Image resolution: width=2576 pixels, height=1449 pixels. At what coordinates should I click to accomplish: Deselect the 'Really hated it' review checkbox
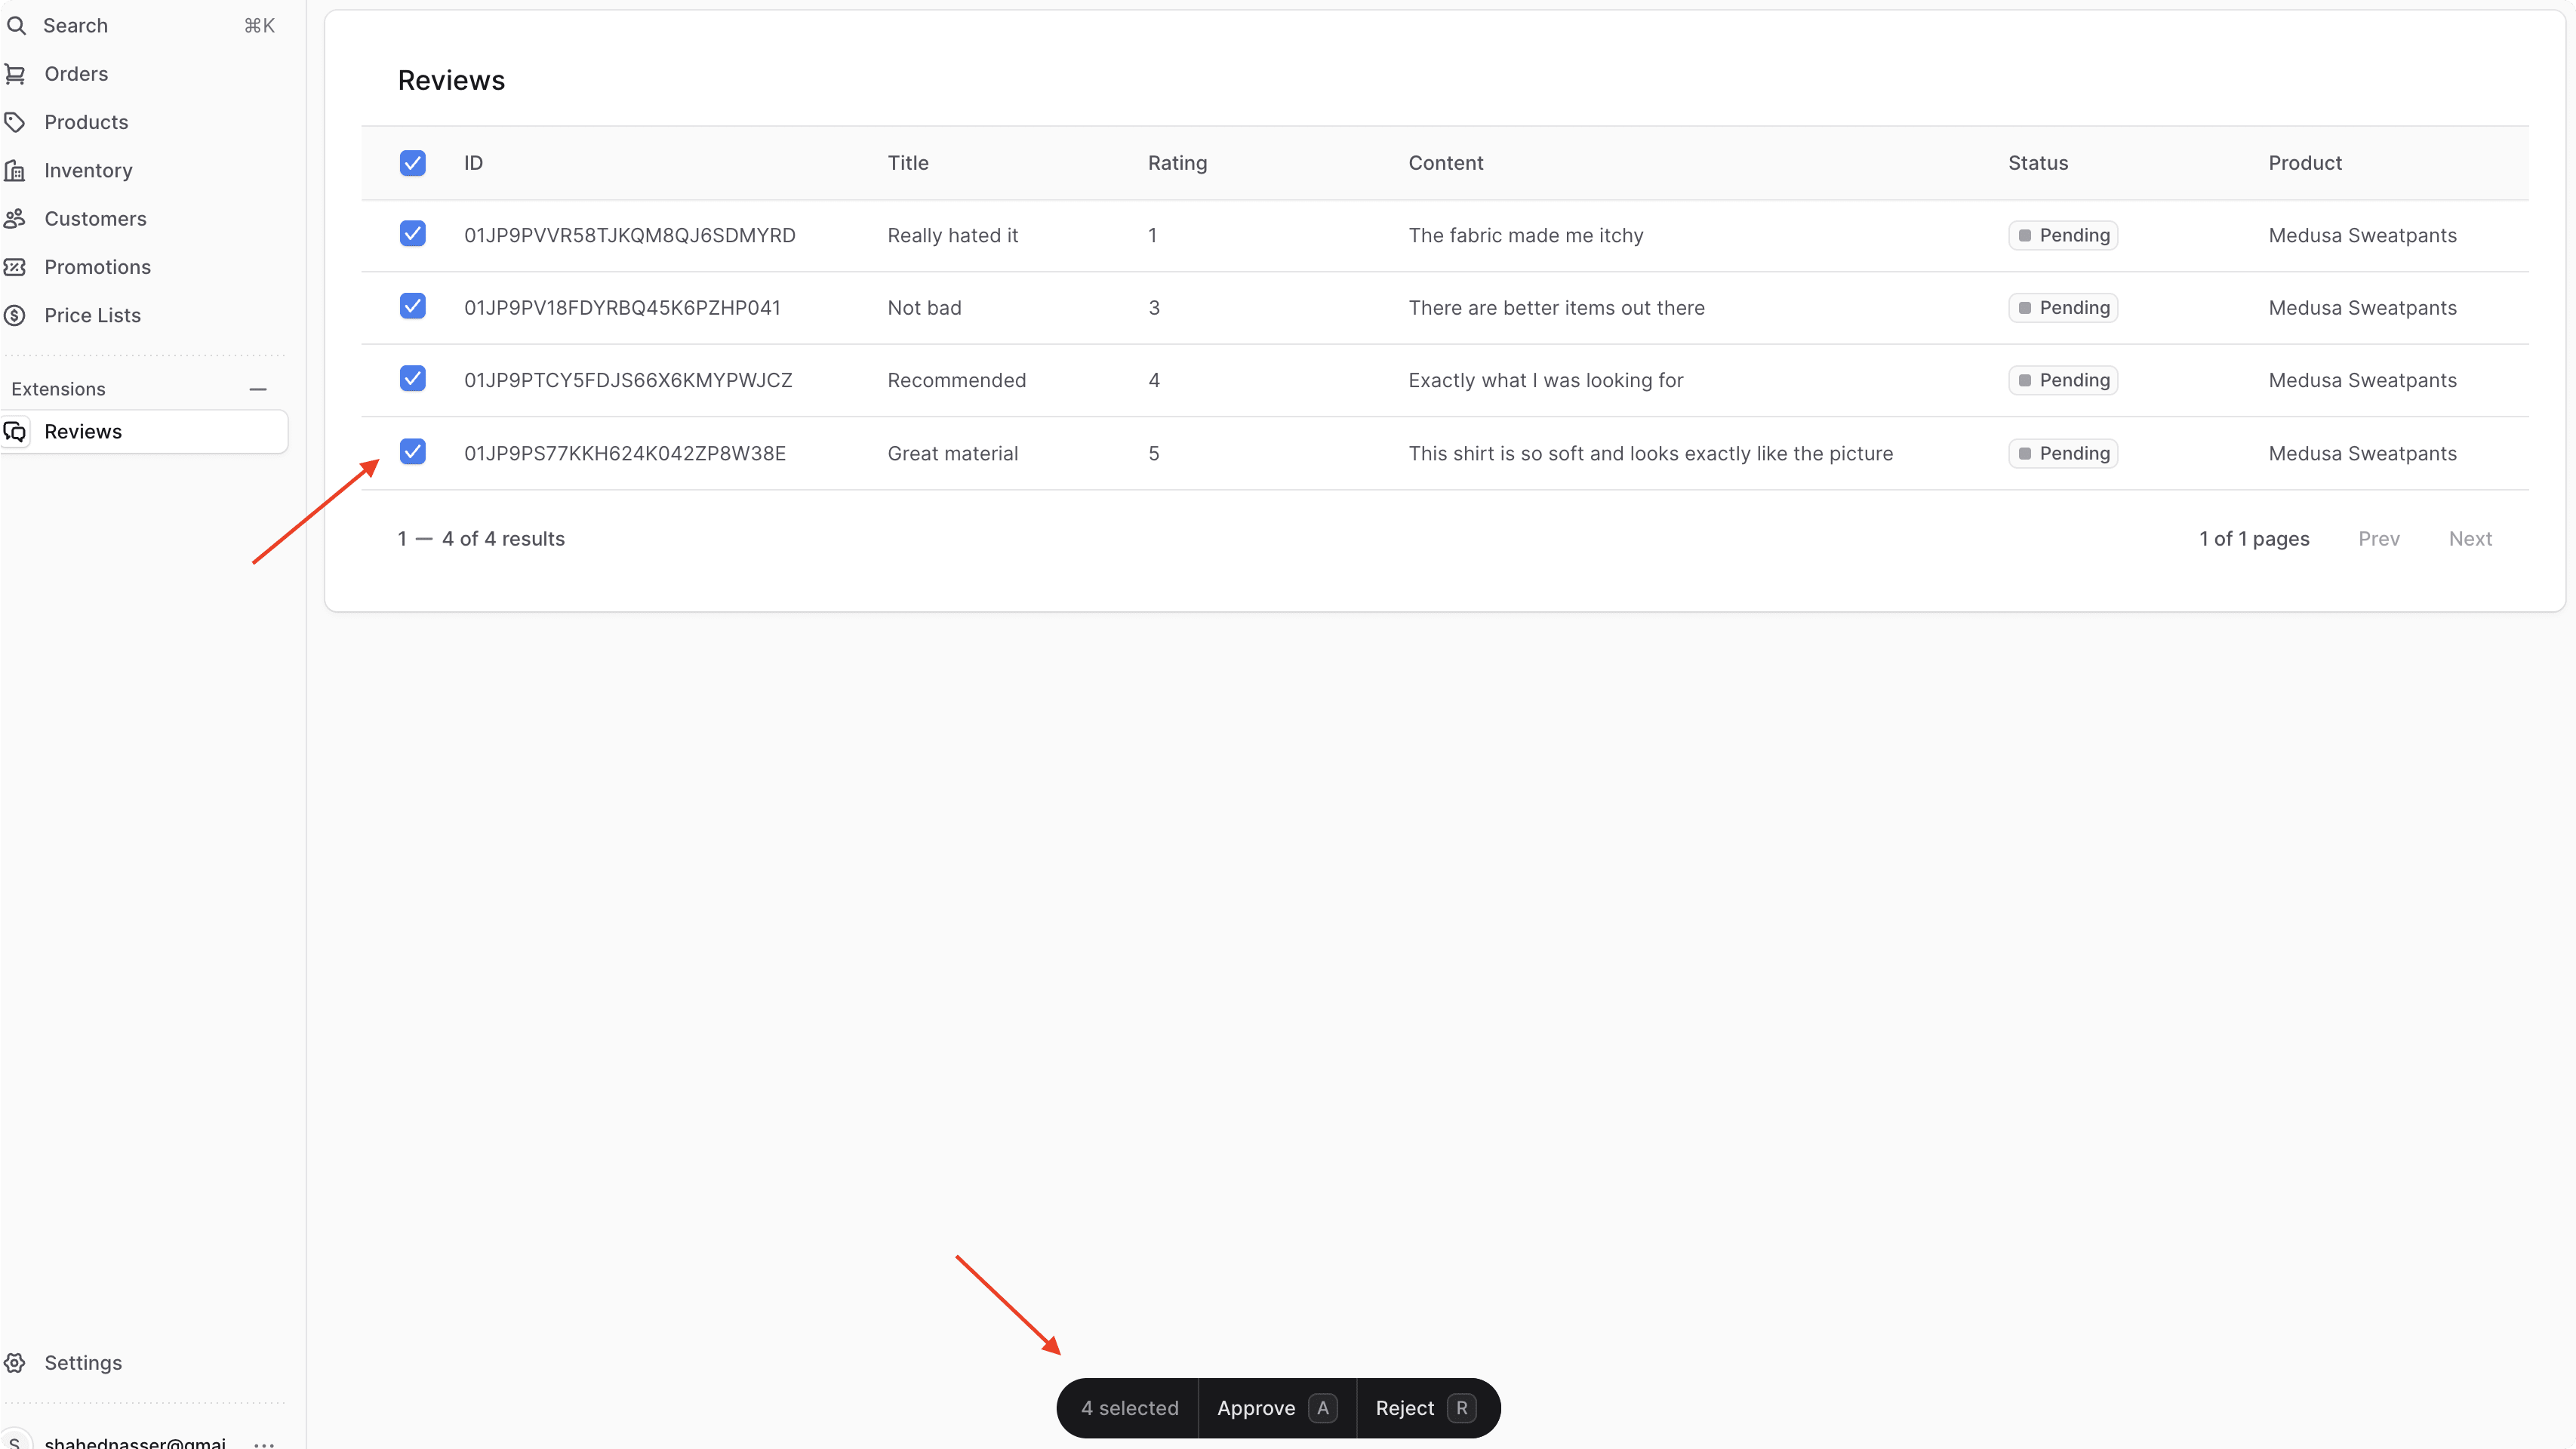click(413, 233)
